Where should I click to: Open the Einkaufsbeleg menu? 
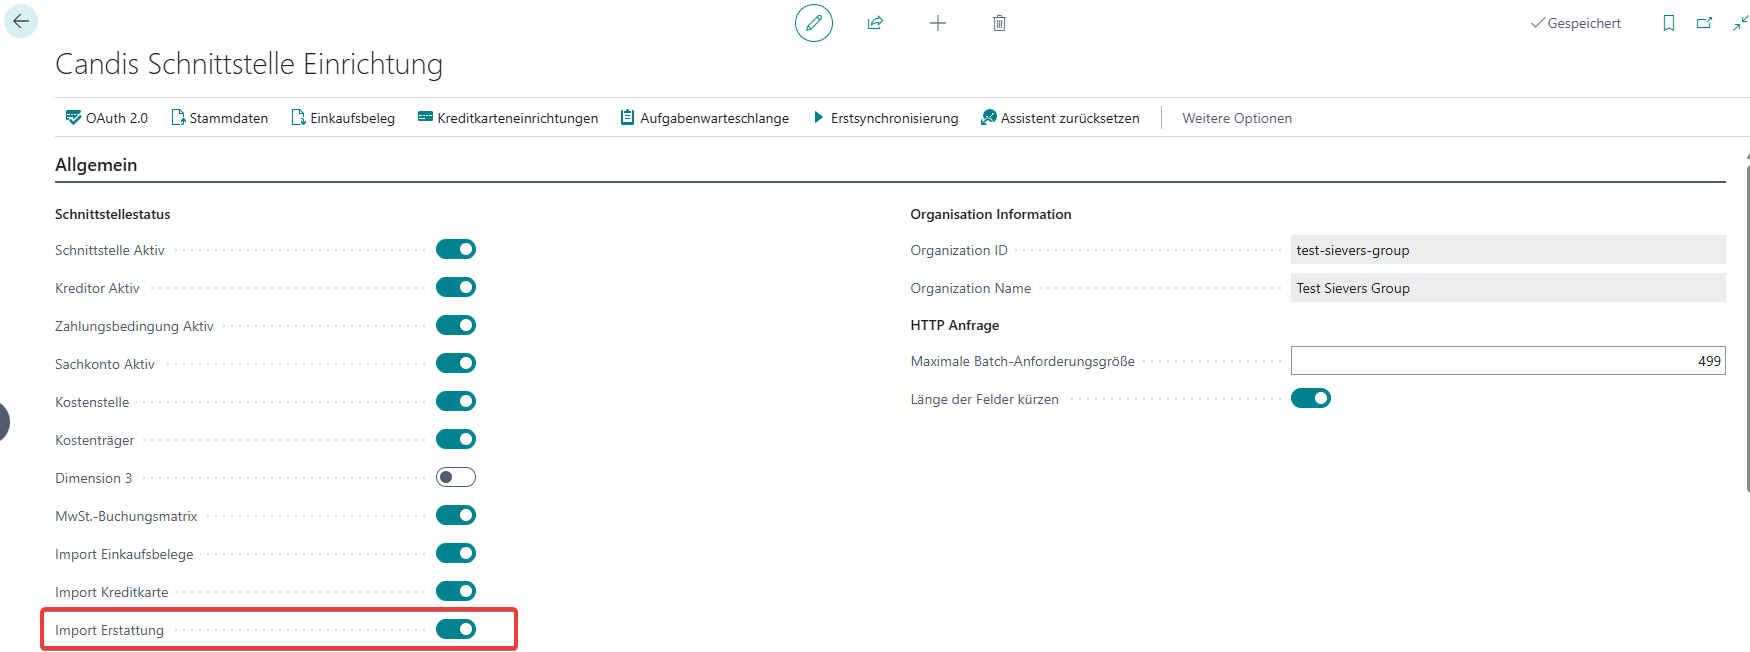[343, 118]
